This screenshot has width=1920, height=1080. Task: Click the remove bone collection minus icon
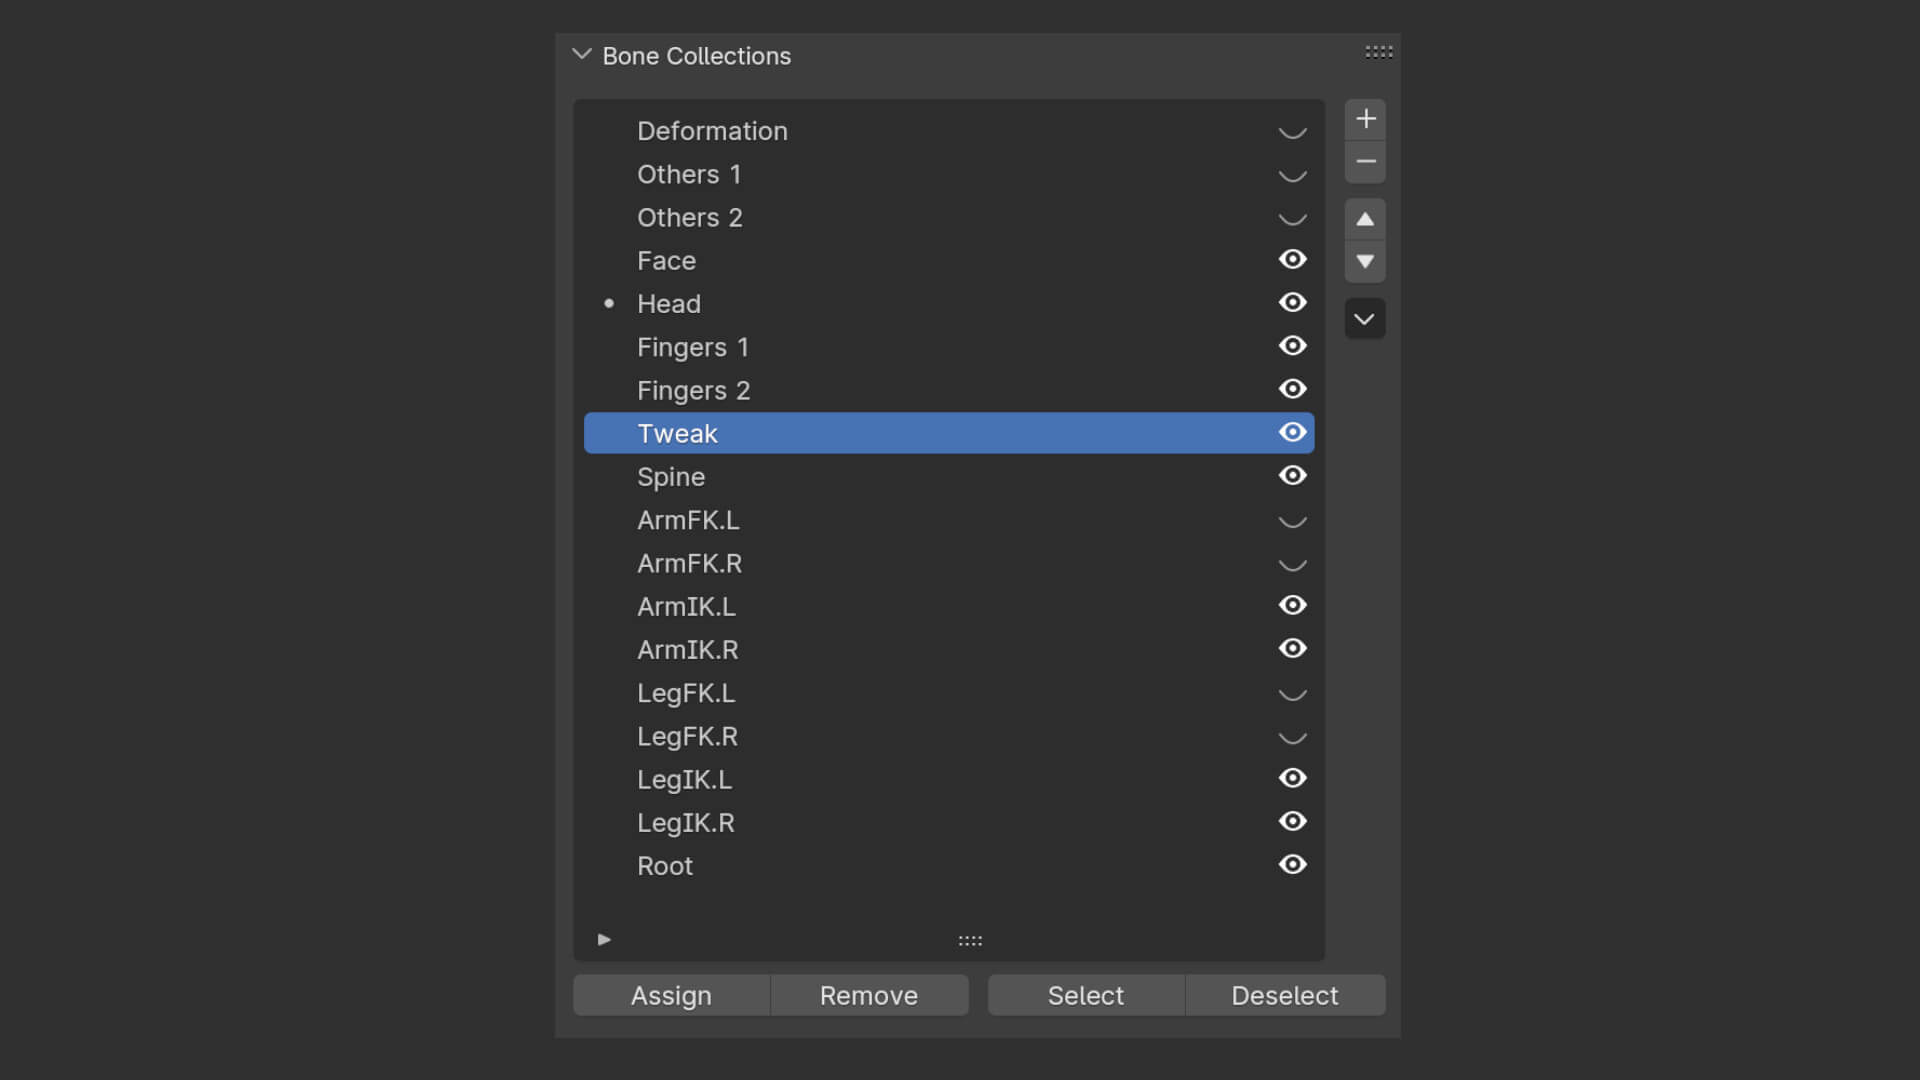1365,162
